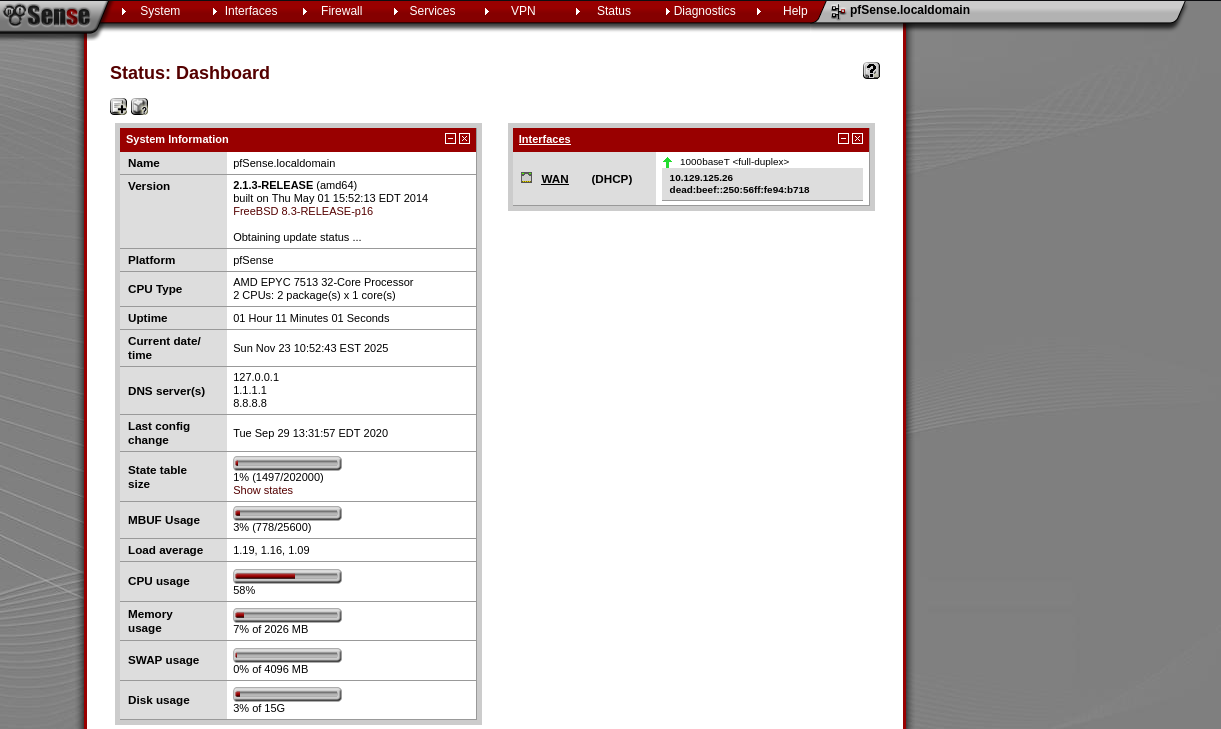The image size is (1221, 729).
Task: Open the dashboard help question mark icon
Action: pyautogui.click(x=871, y=71)
